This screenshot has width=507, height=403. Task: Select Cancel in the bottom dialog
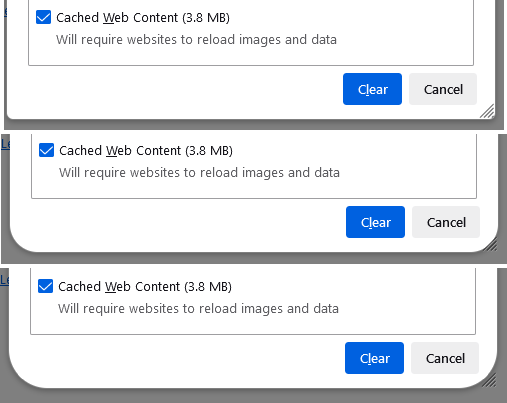point(445,358)
